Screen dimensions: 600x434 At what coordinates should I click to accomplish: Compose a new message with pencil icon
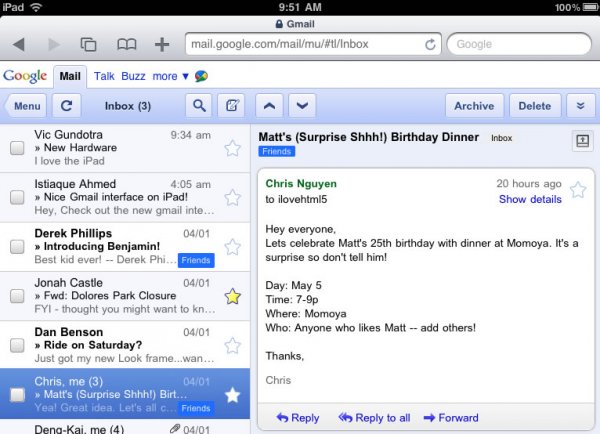(x=232, y=106)
